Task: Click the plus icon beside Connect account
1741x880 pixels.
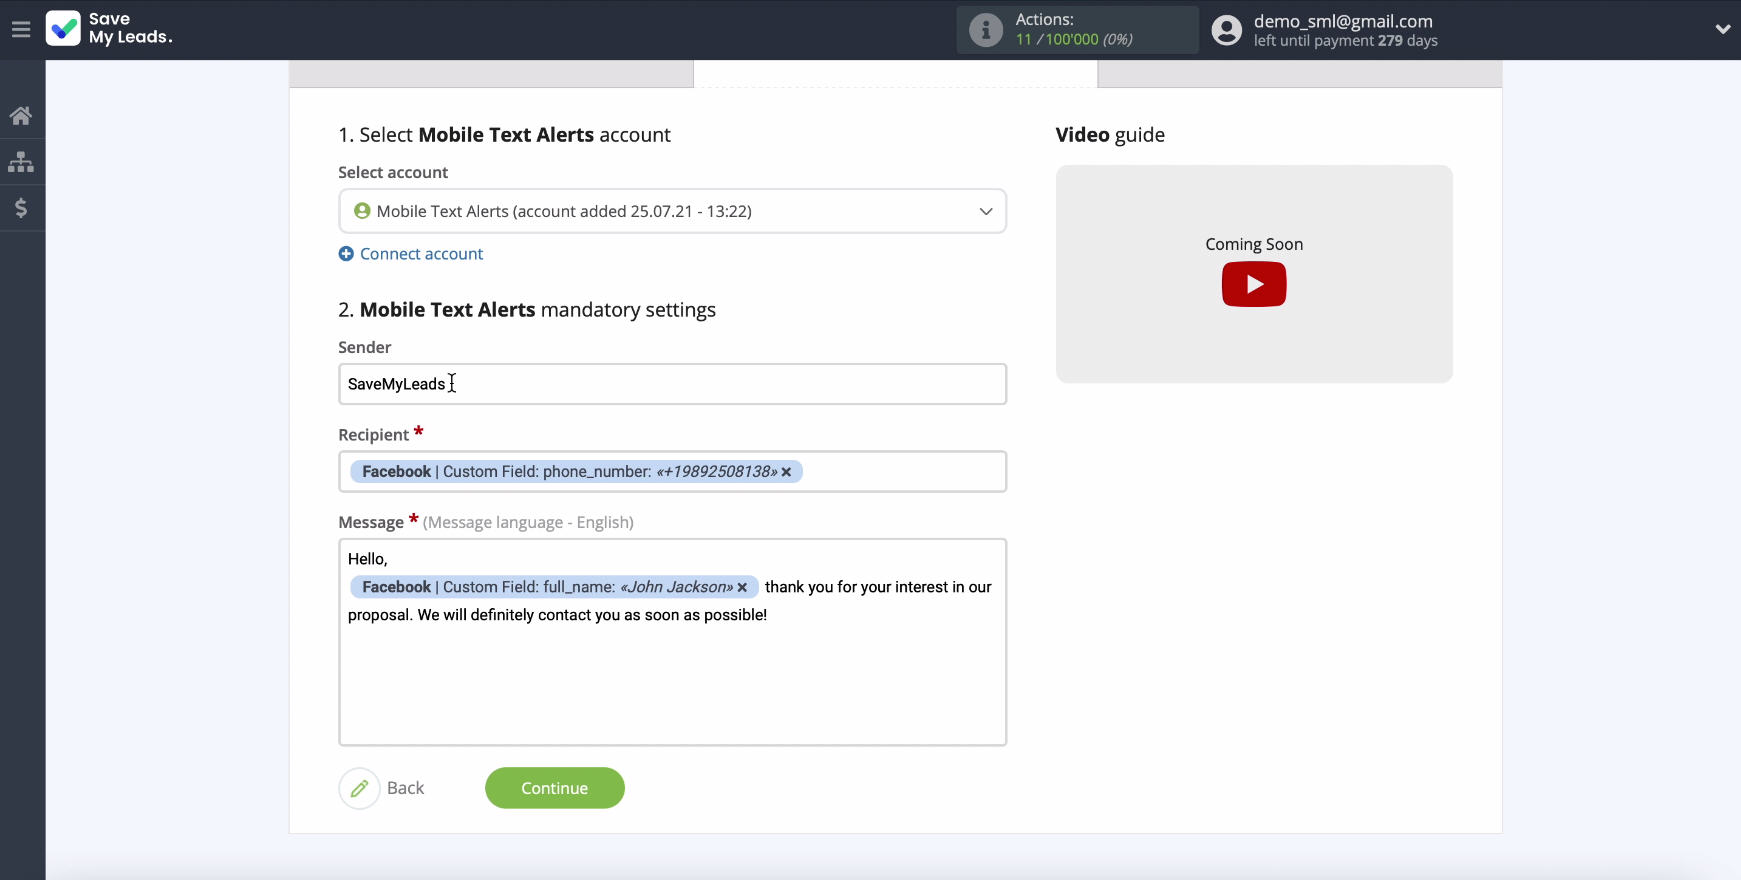Action: pos(346,254)
